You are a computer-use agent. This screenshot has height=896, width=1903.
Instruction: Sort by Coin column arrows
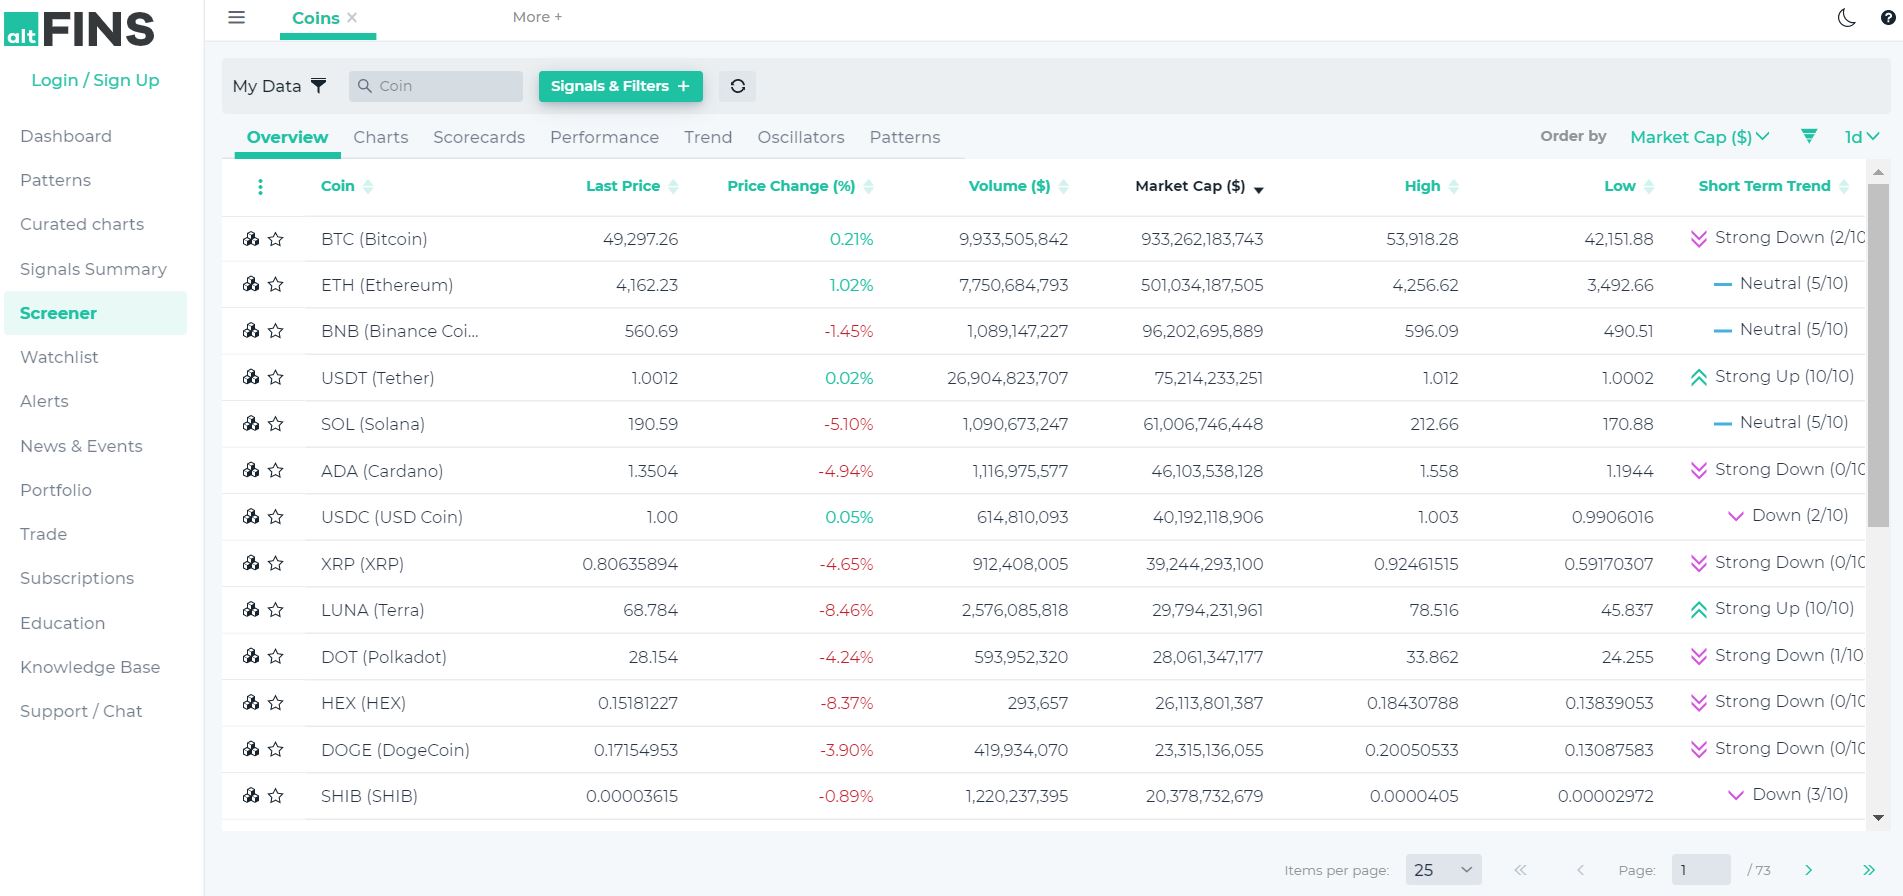click(368, 187)
